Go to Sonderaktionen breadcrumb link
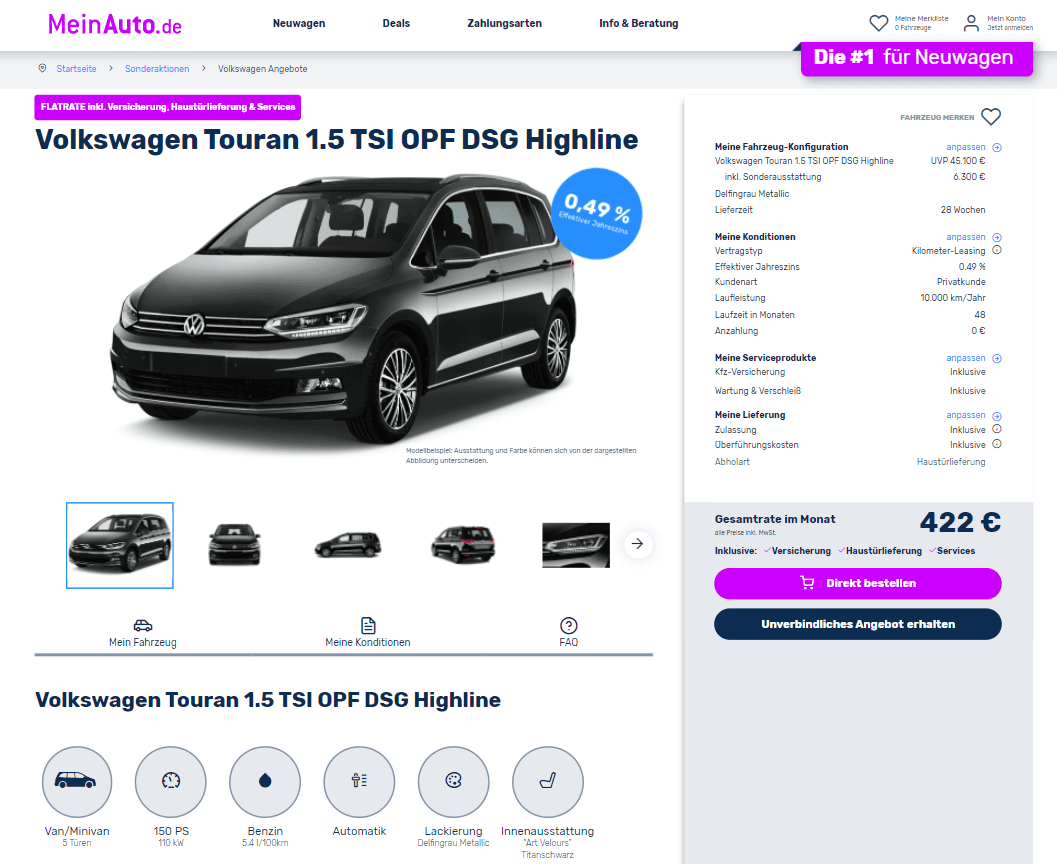1057x864 pixels. 157,69
